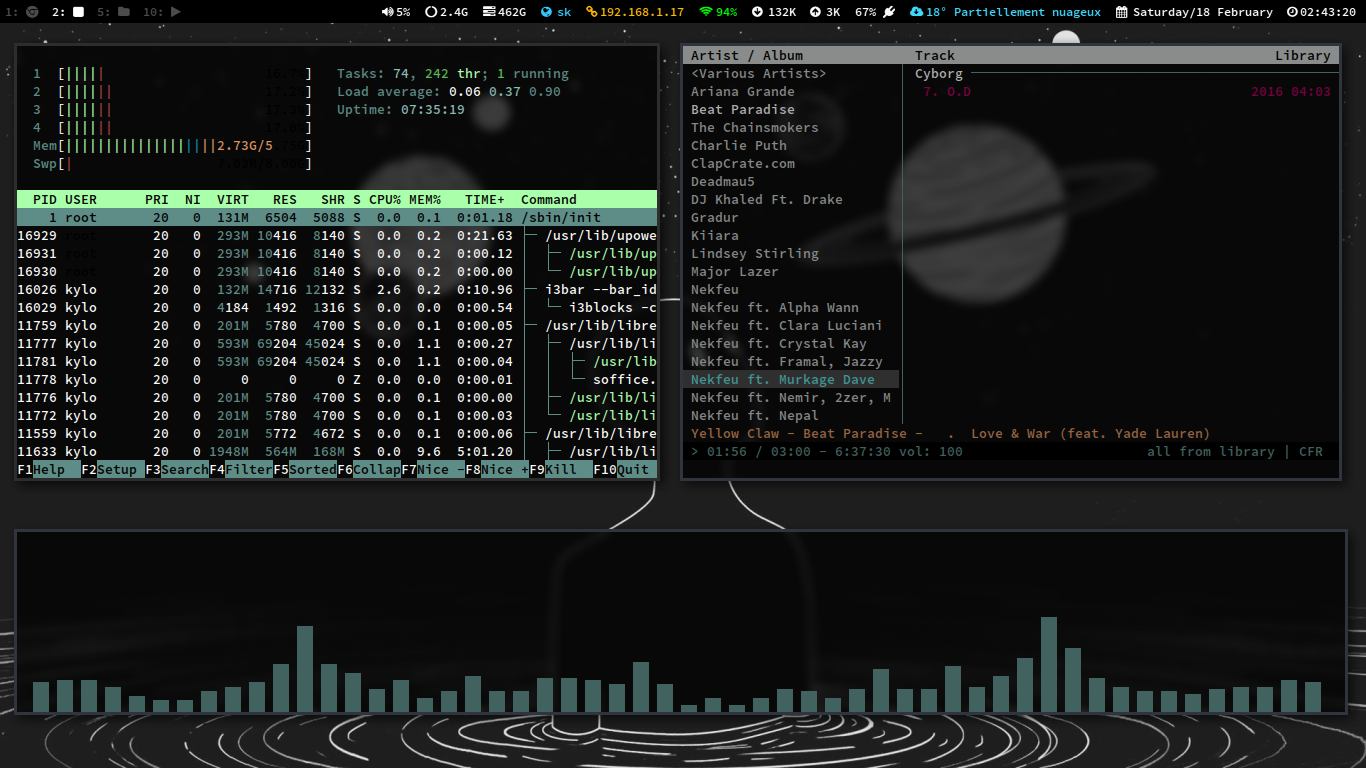Select Lindsey Stirling in artist list

click(x=755, y=253)
